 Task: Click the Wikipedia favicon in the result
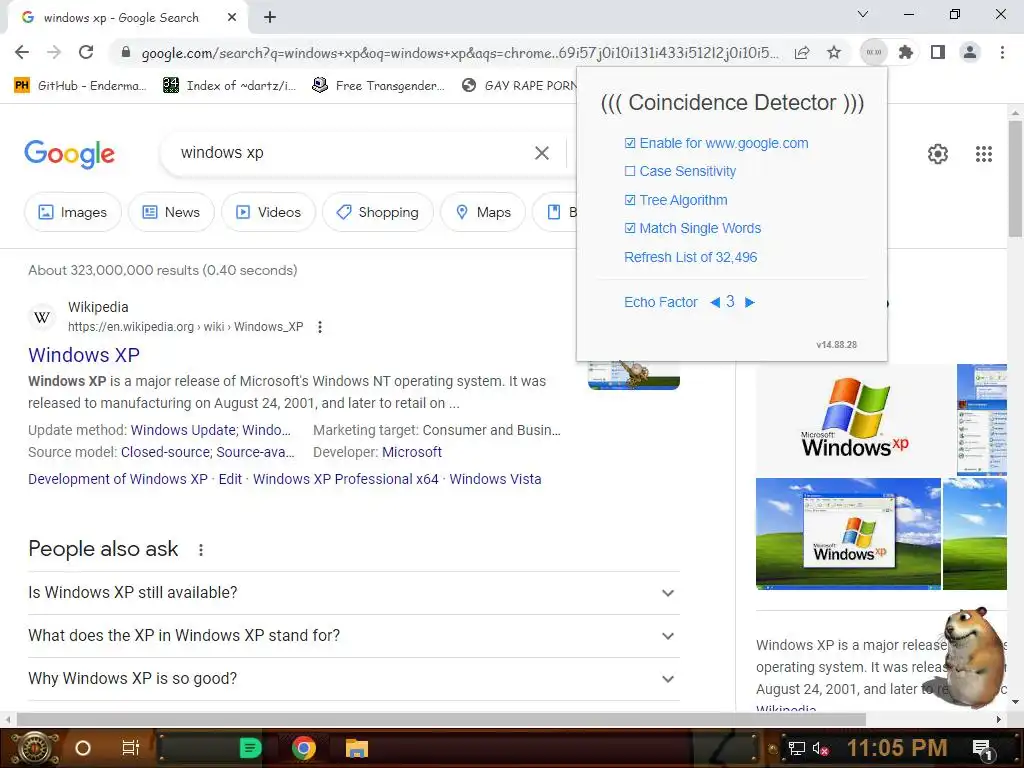coord(42,317)
